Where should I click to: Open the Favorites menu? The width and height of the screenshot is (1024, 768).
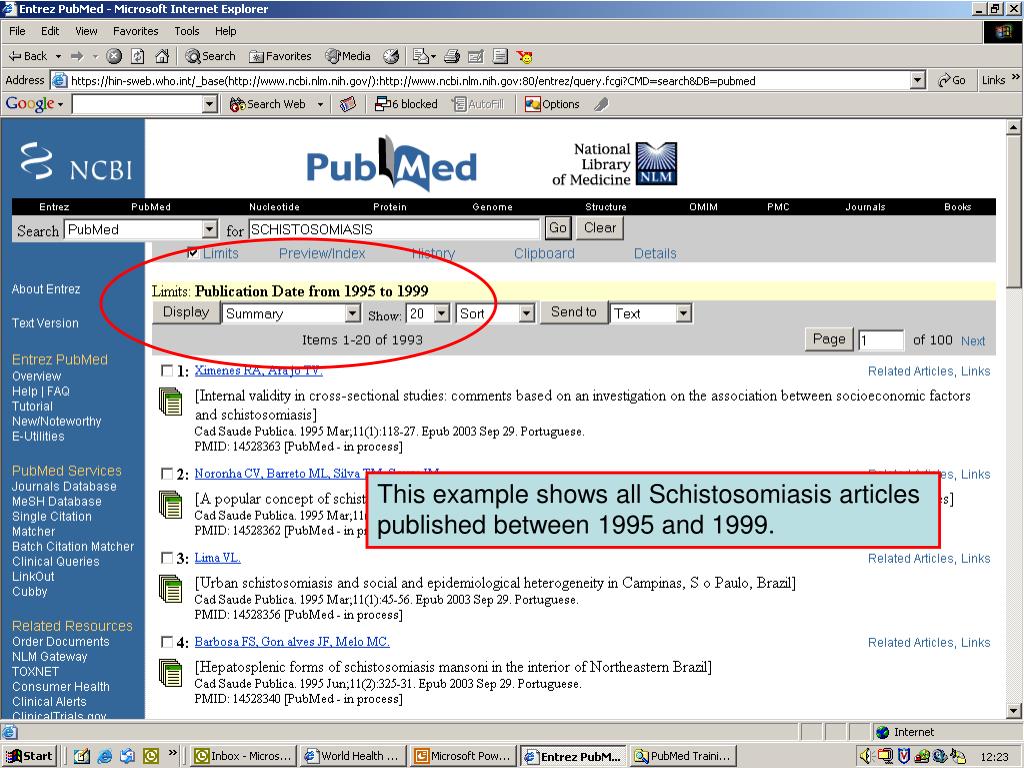[x=135, y=31]
